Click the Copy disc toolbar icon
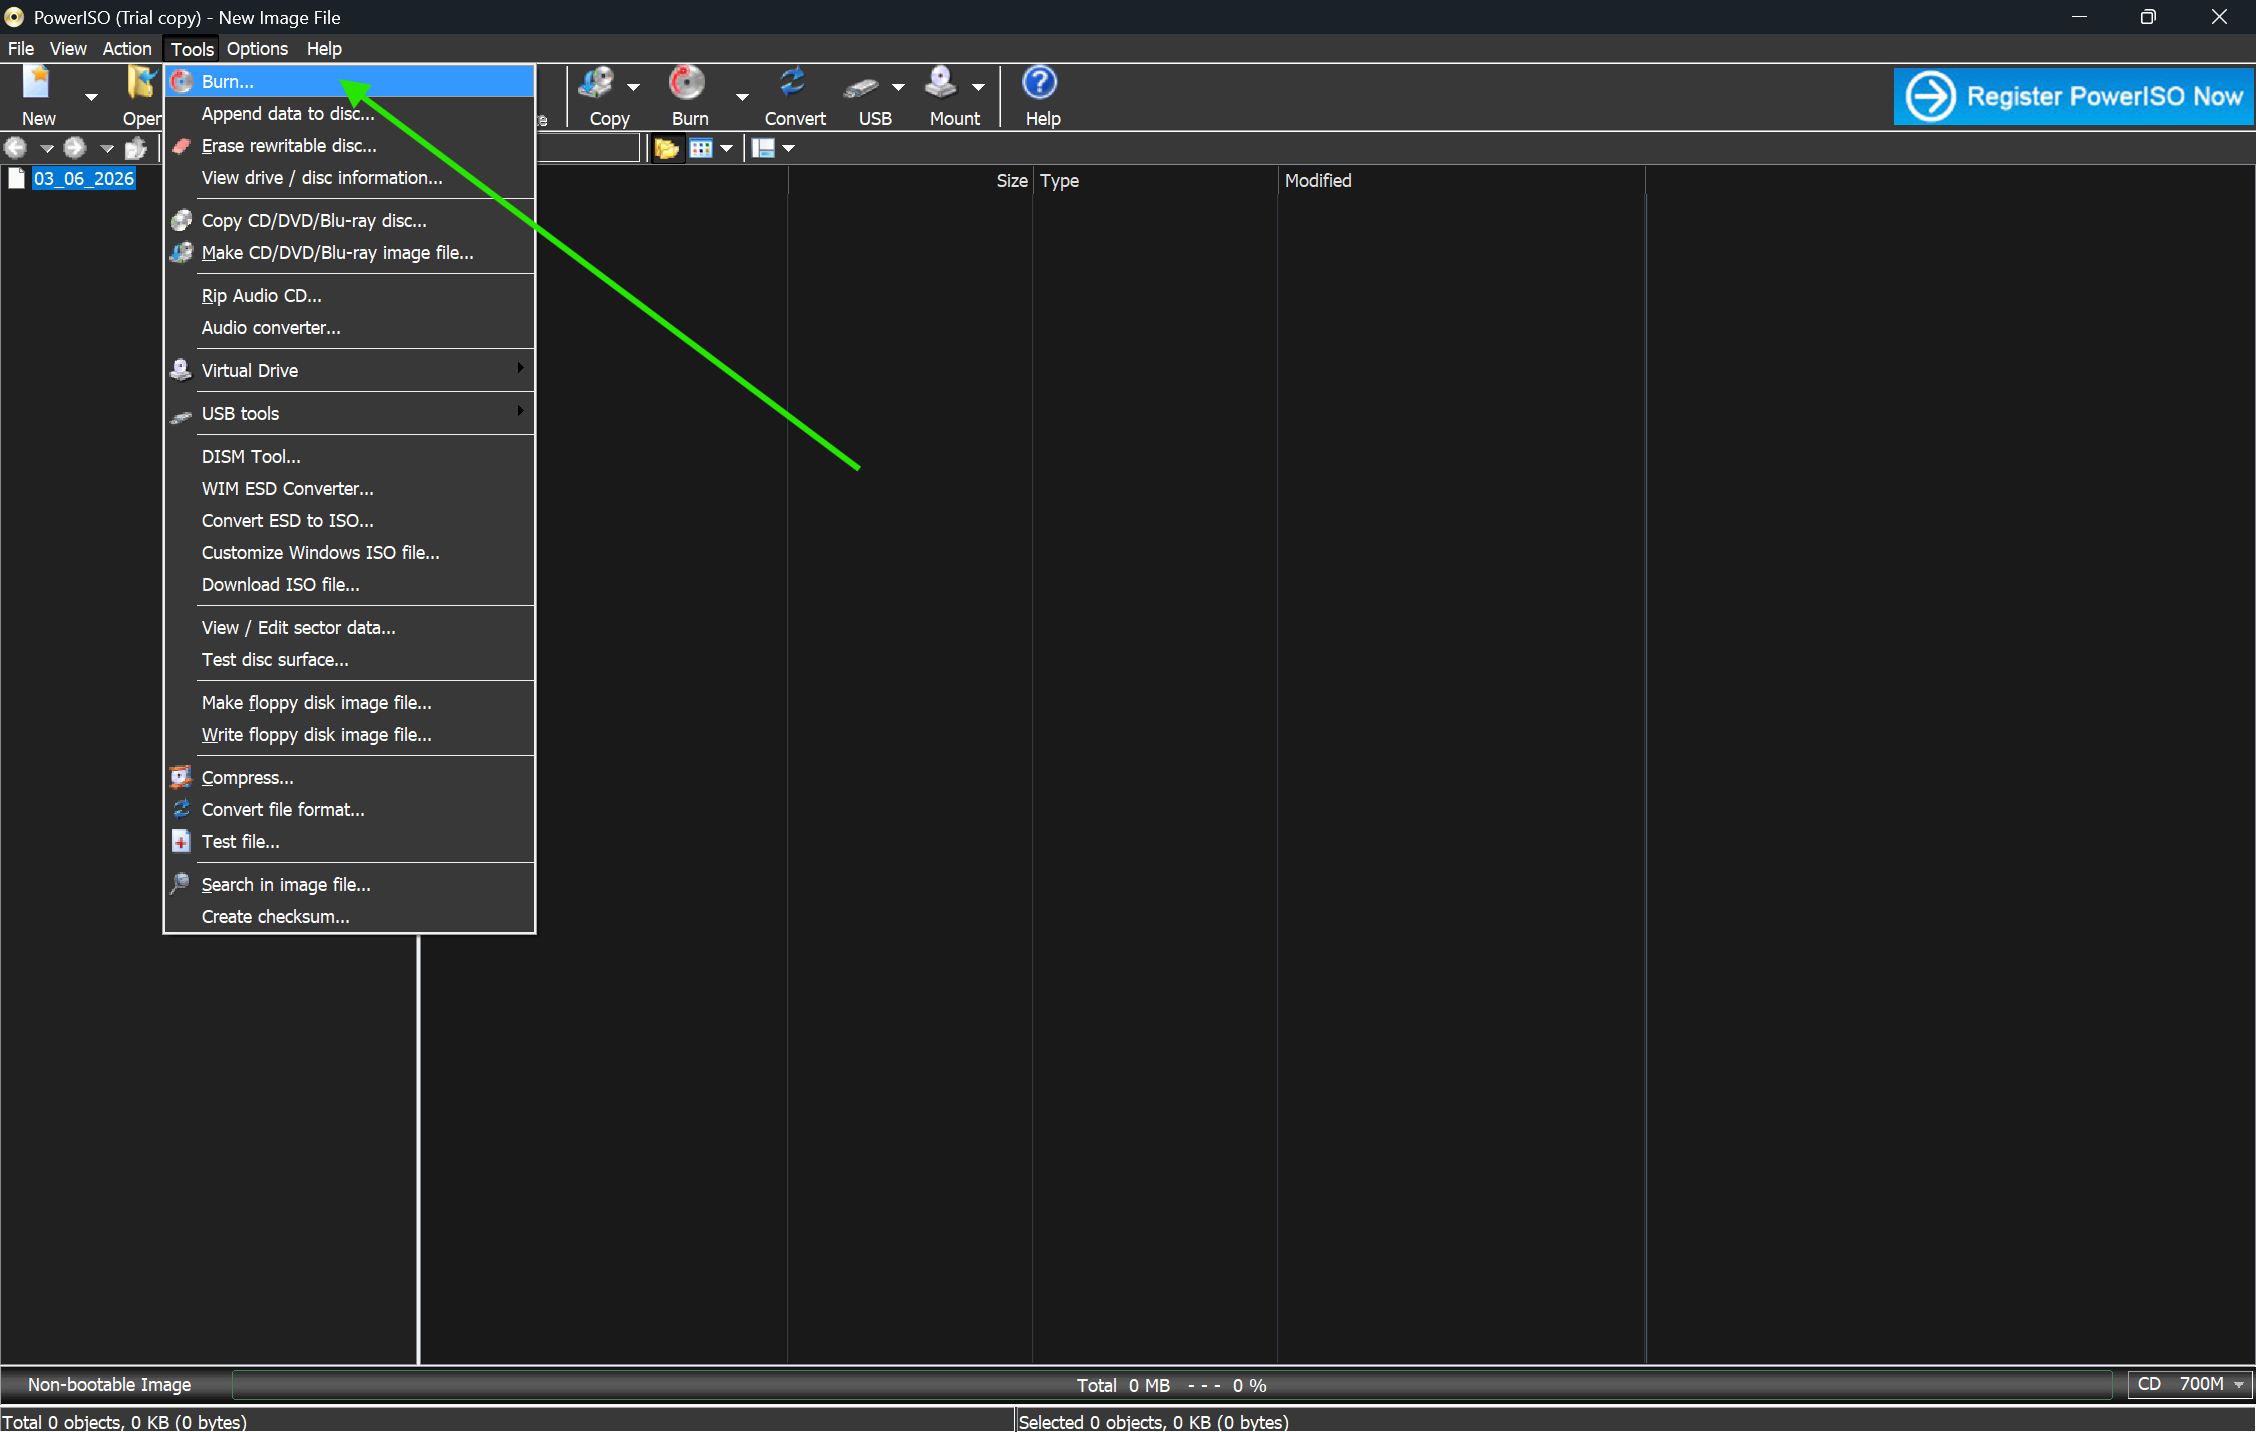Screen dimensions: 2256x1432 click(598, 85)
